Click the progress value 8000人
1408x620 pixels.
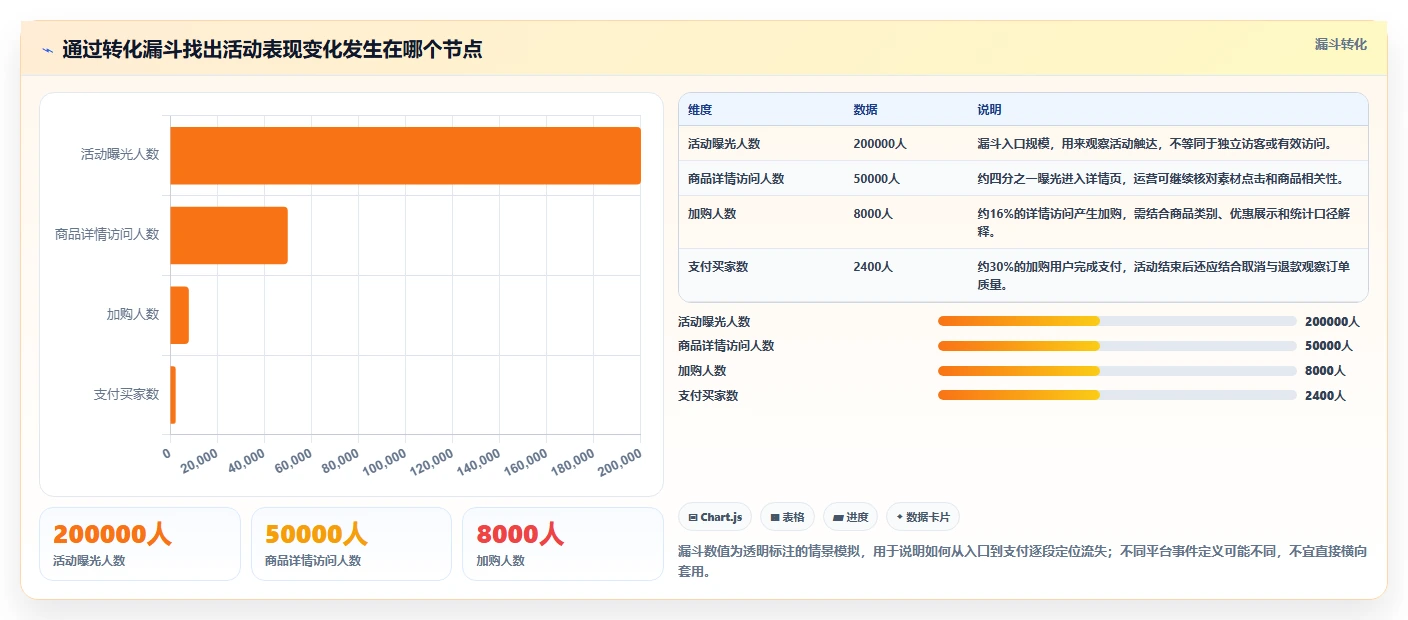pos(1325,371)
